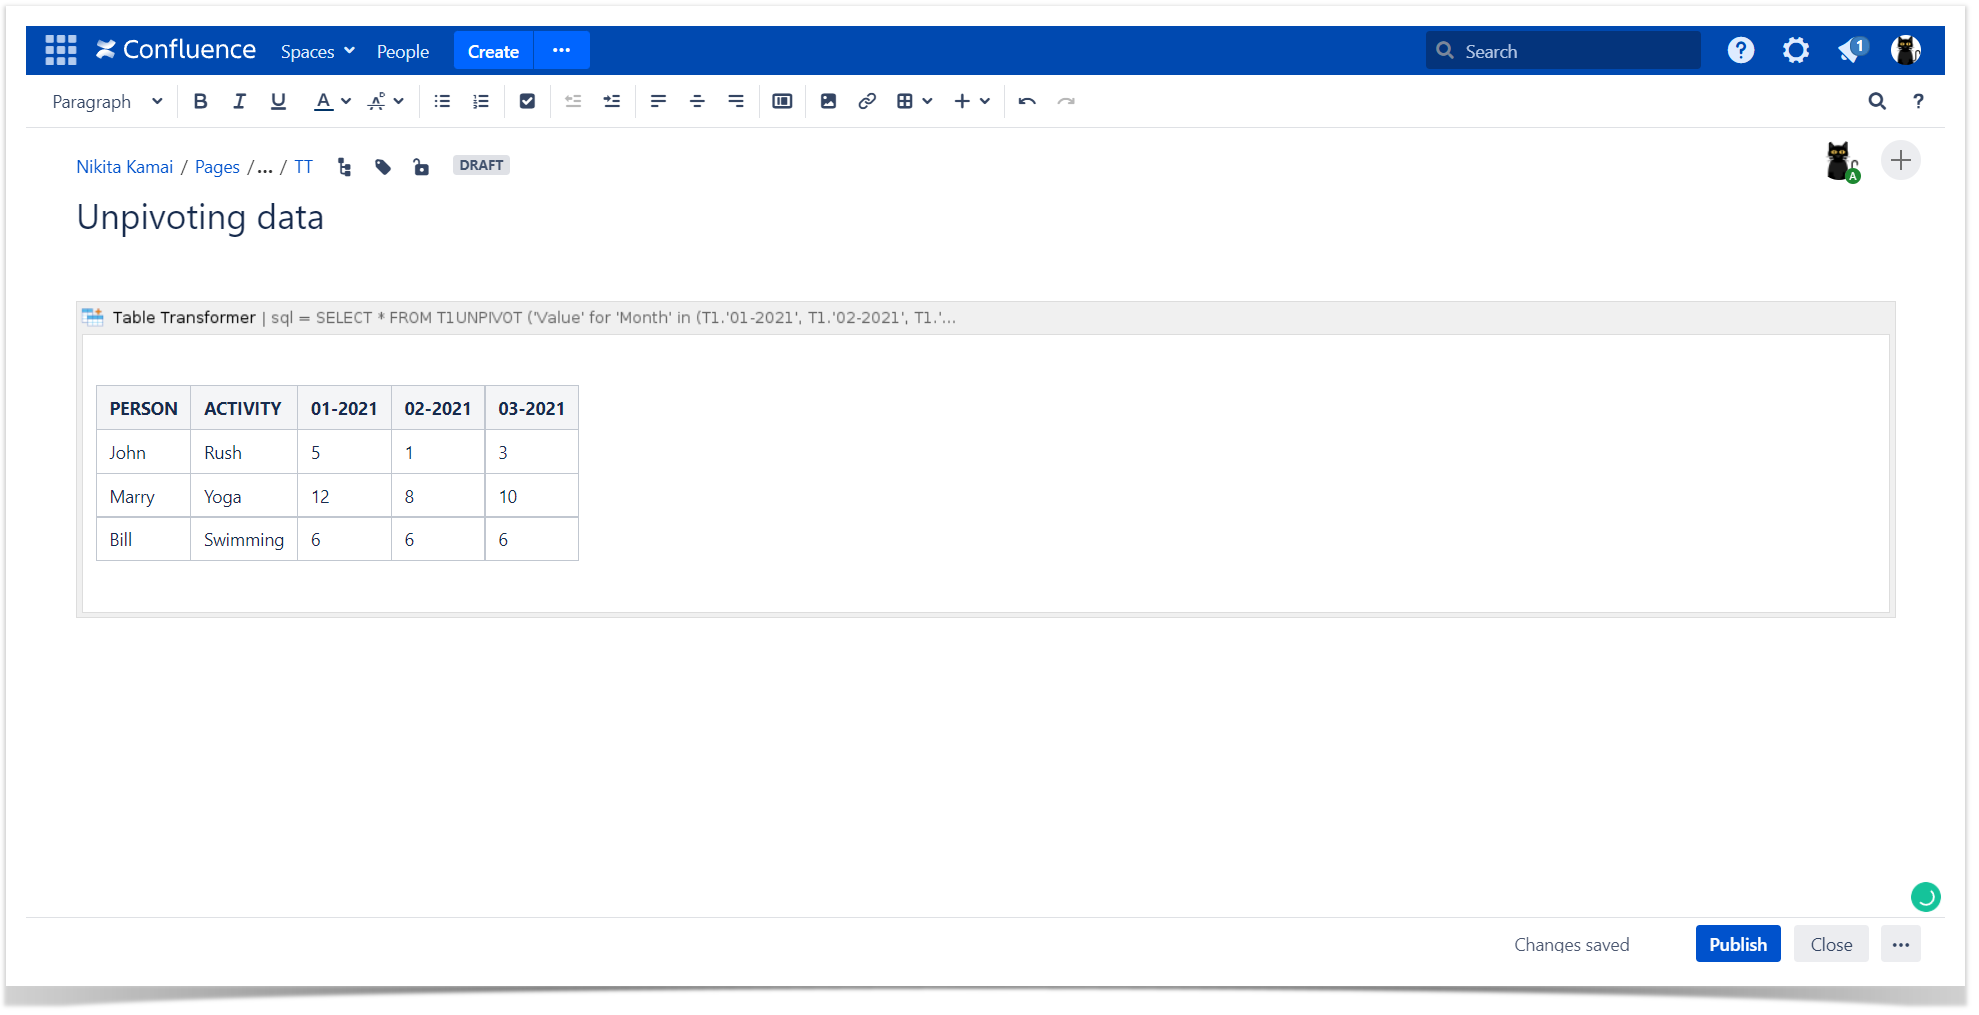This screenshot has height=1015, width=1979.
Task: Insert a bullet list
Action: (442, 101)
